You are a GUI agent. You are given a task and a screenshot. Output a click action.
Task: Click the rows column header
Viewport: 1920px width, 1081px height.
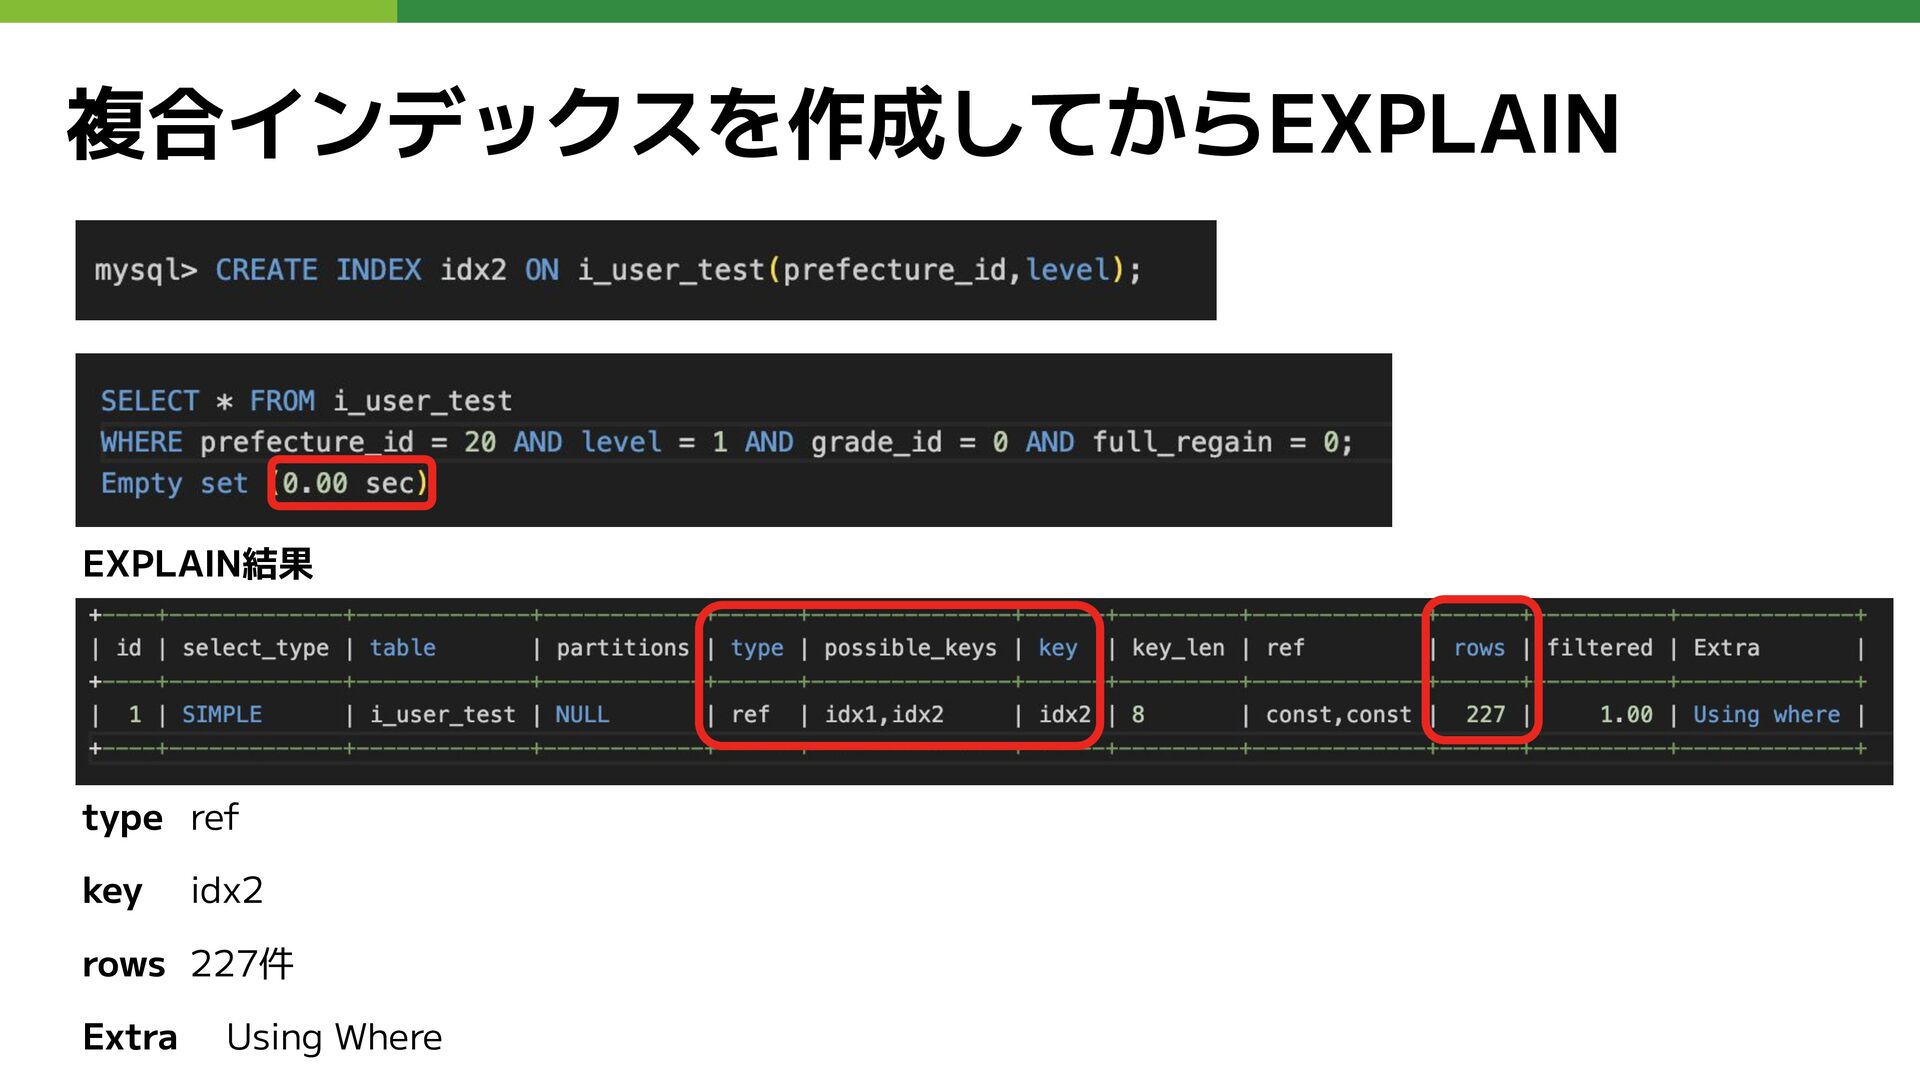pos(1479,648)
